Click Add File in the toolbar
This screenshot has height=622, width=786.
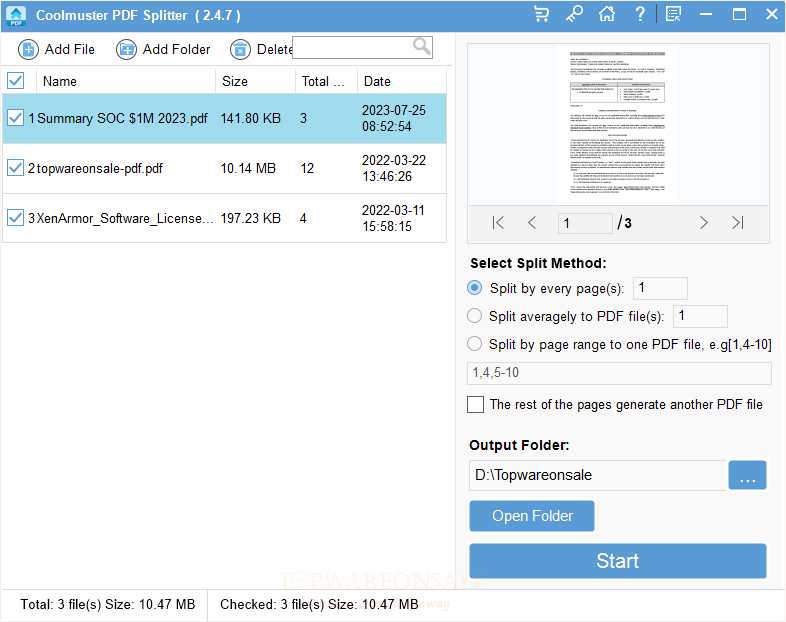[x=56, y=50]
